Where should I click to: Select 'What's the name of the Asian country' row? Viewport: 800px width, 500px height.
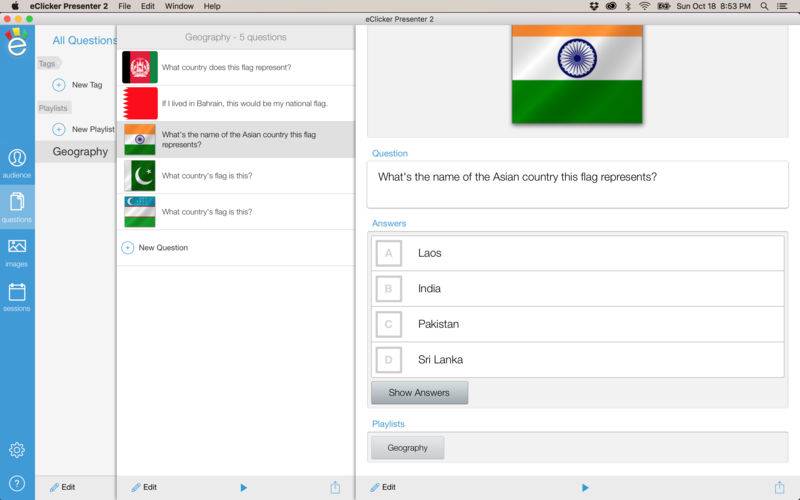[236, 139]
